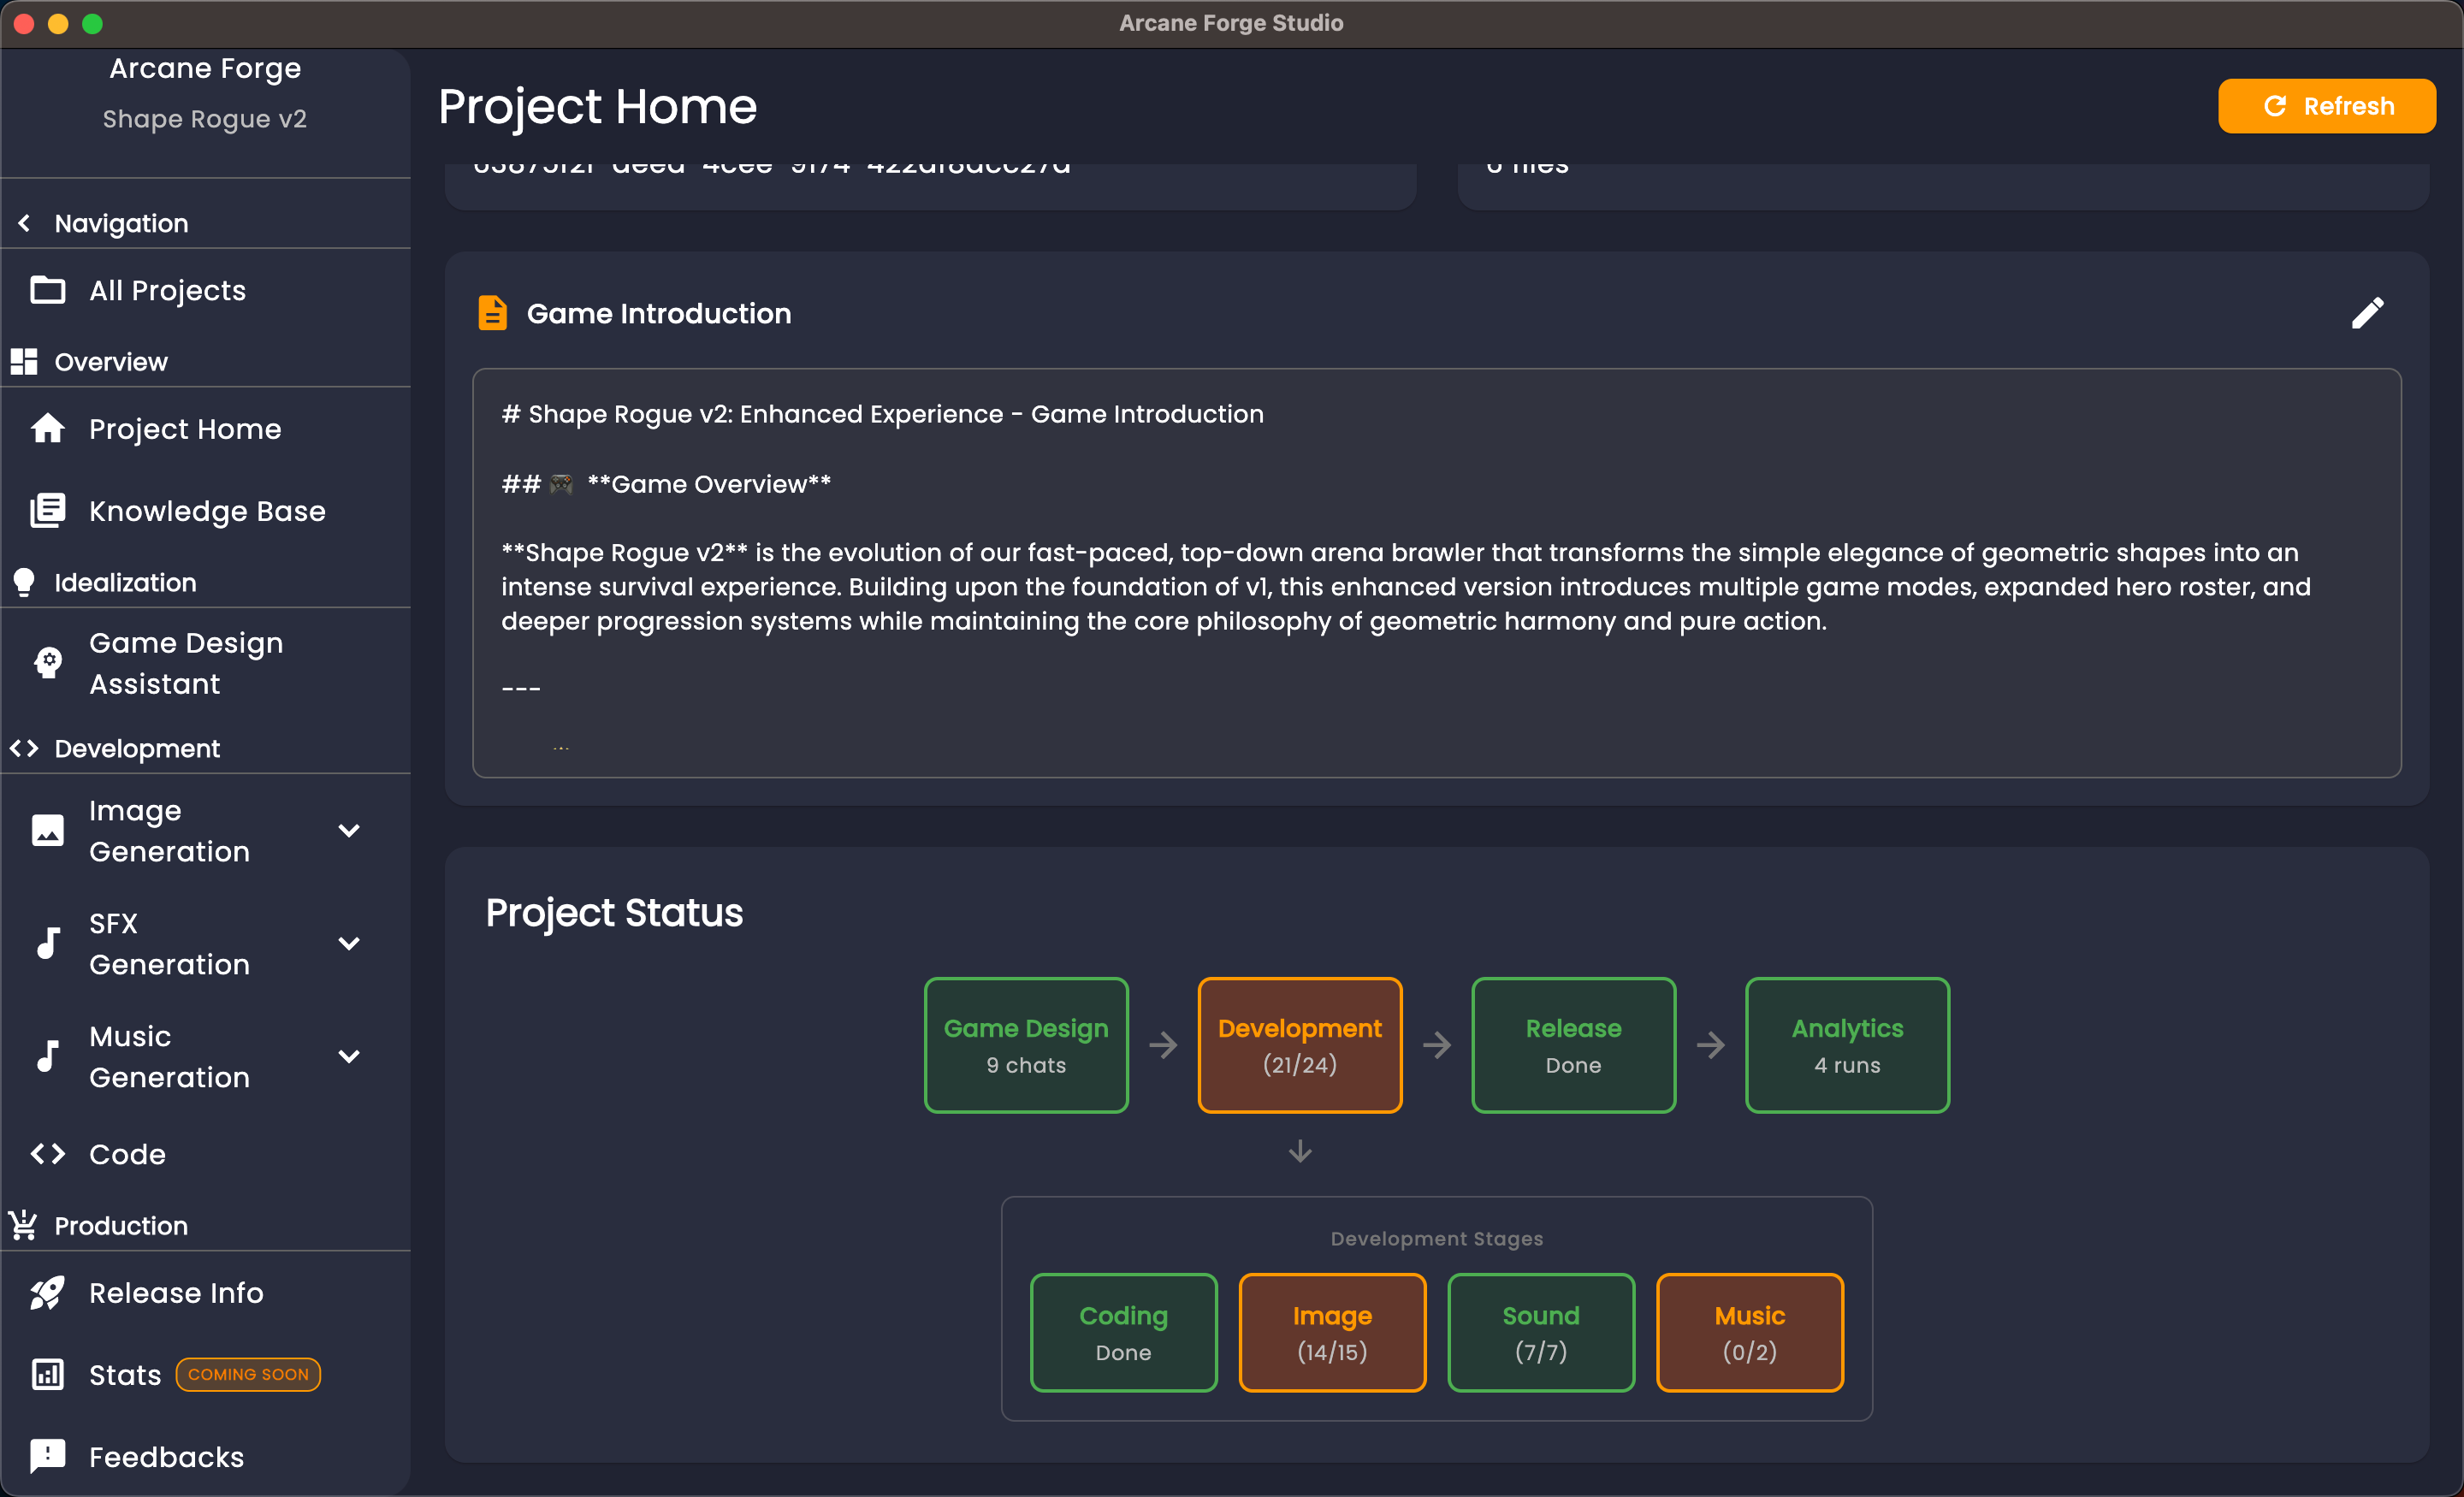Go to All Projects in navigation
2464x1497 pixels.
(167, 290)
